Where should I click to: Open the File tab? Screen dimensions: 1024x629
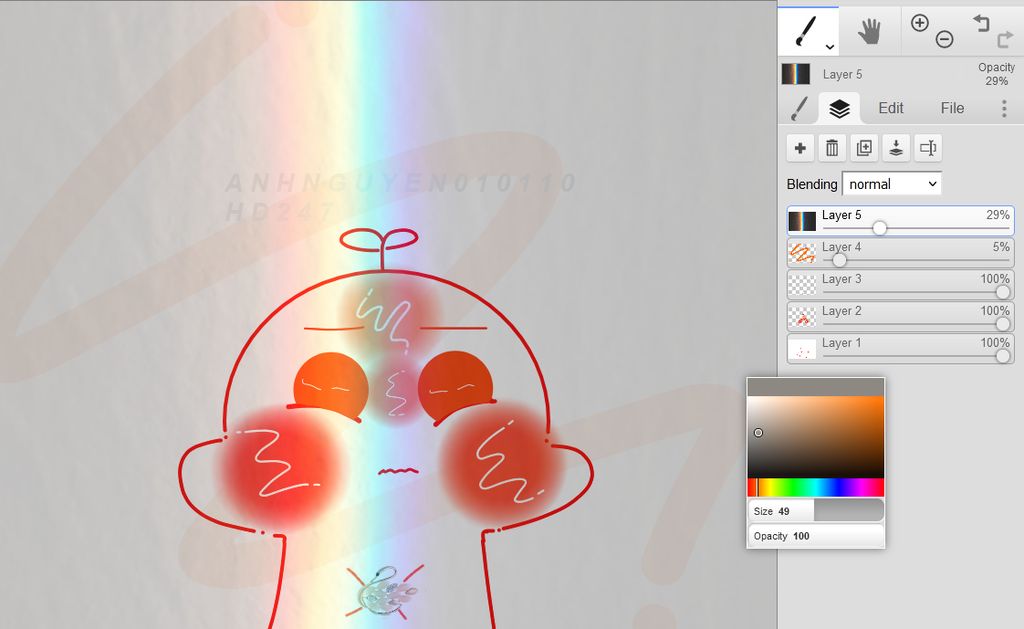pos(952,108)
